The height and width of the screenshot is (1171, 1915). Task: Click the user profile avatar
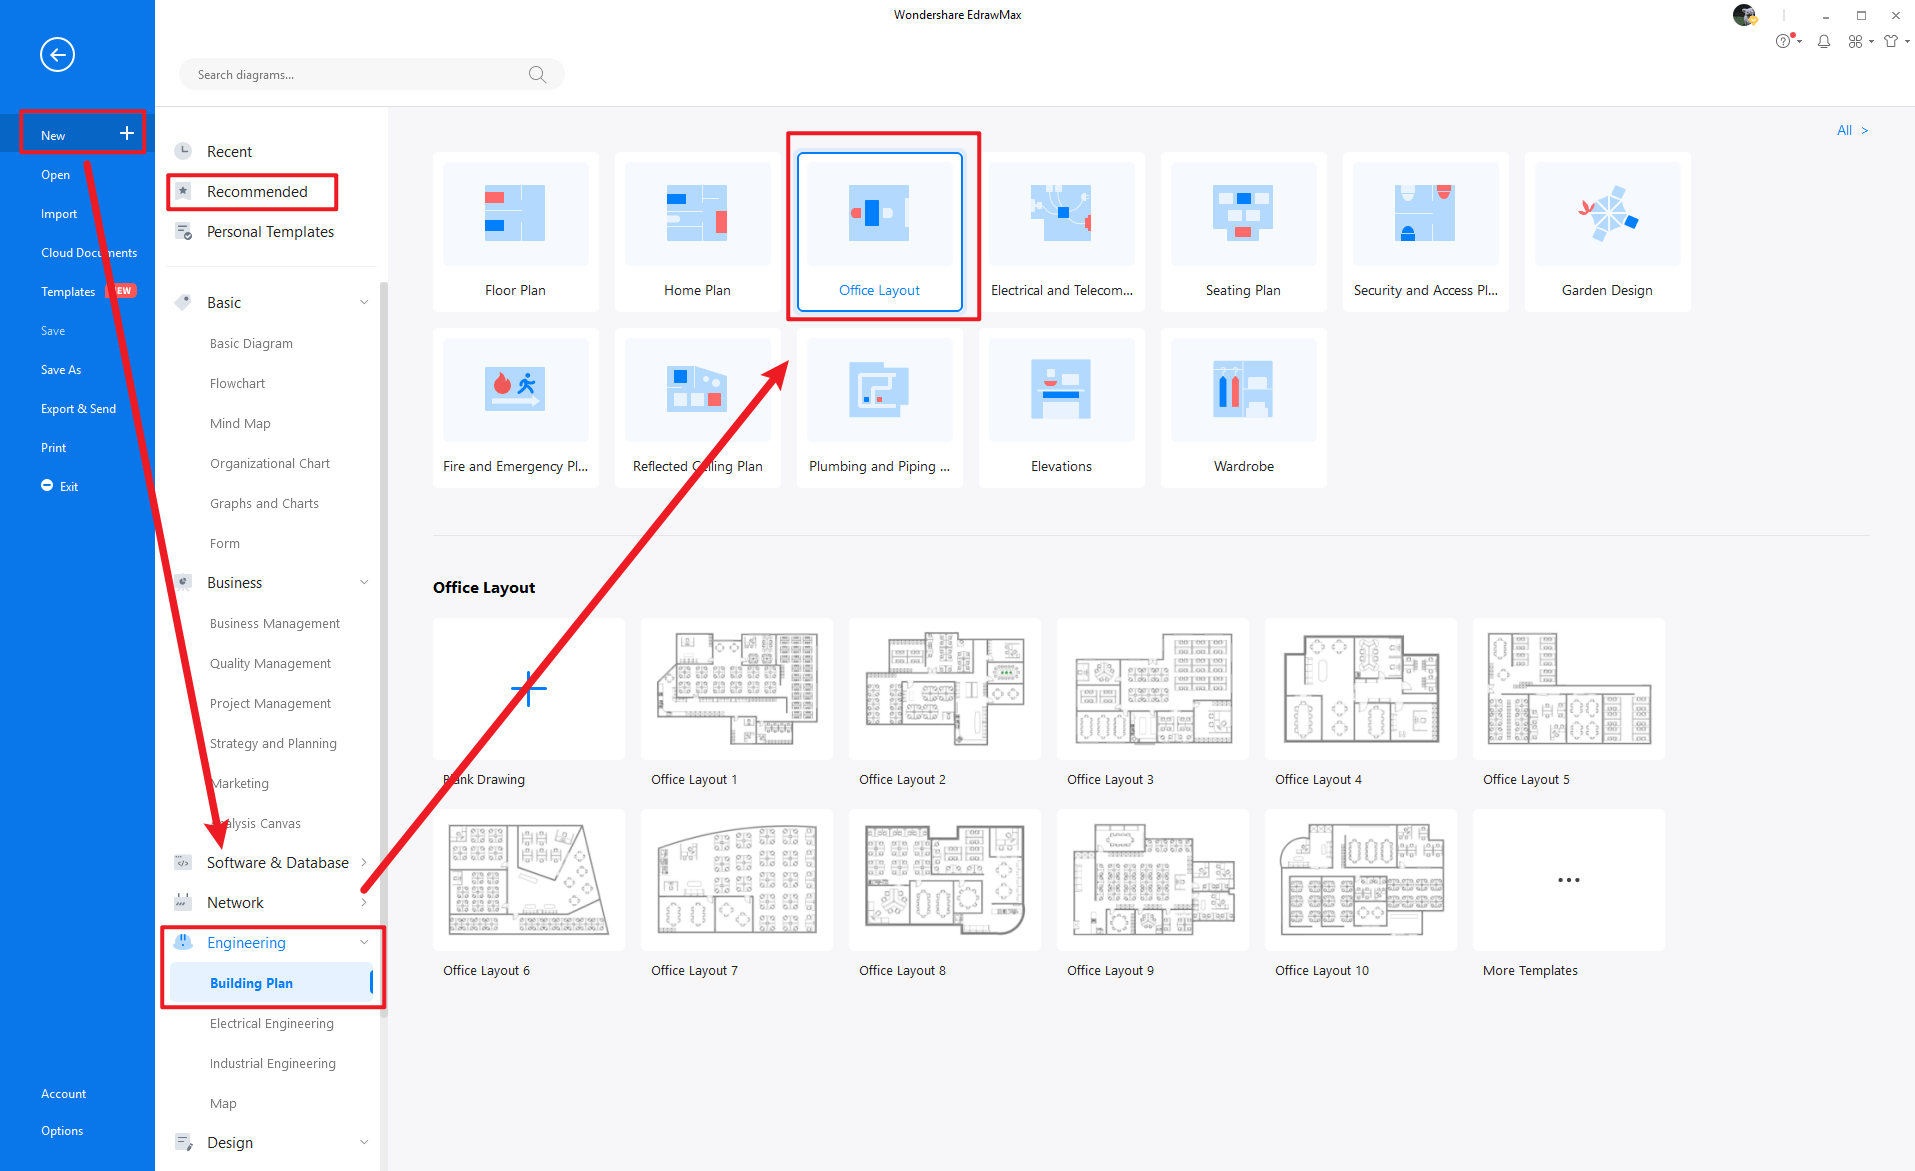click(x=1744, y=15)
